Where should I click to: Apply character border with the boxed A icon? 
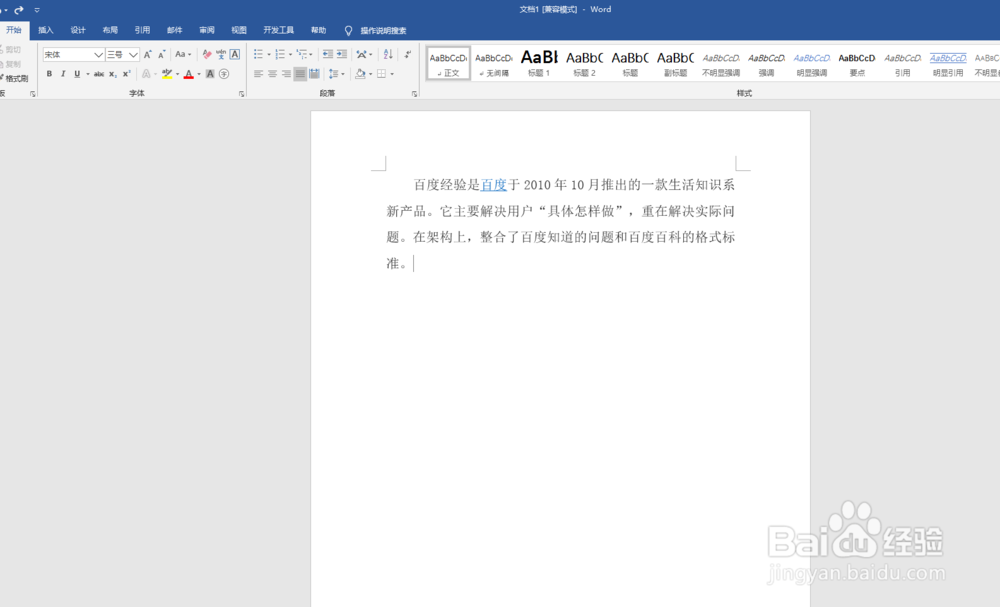click(235, 55)
